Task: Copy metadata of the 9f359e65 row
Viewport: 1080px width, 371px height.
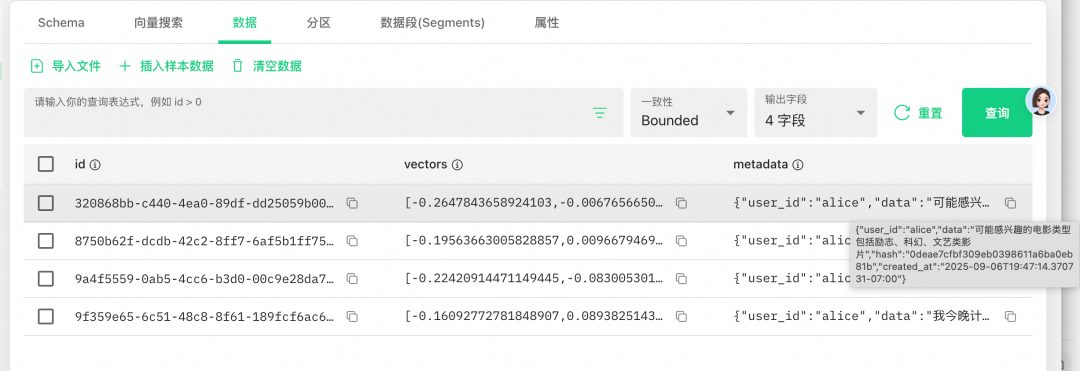Action: click(1010, 317)
